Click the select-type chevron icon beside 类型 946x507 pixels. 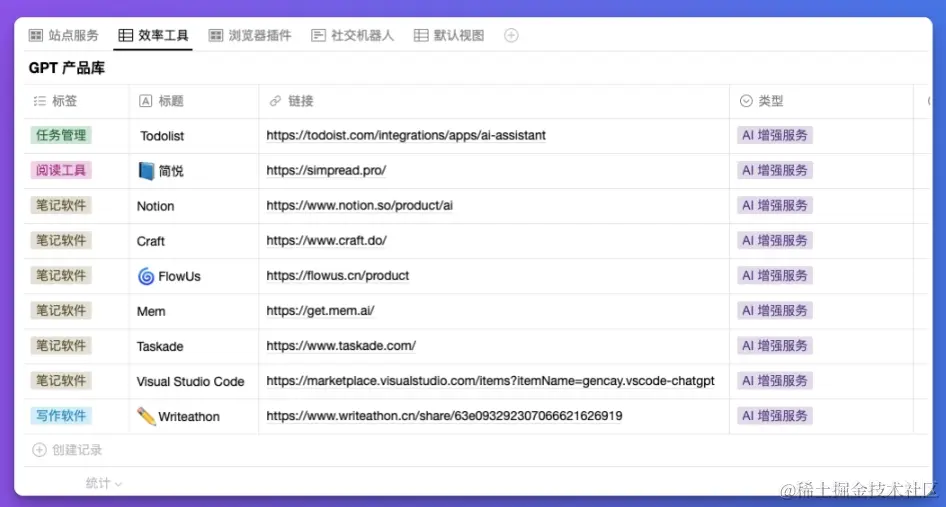click(746, 101)
